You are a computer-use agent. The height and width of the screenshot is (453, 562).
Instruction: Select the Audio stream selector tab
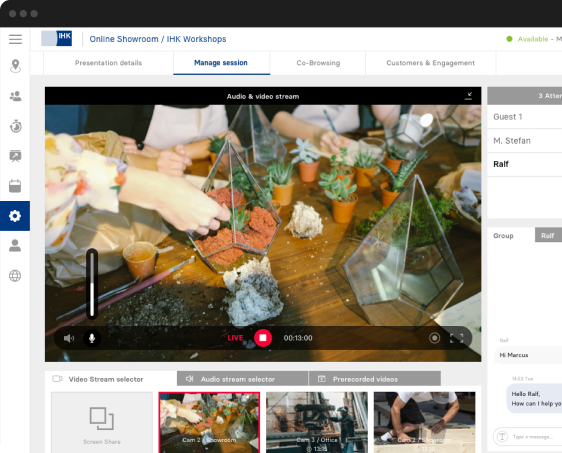(x=242, y=379)
